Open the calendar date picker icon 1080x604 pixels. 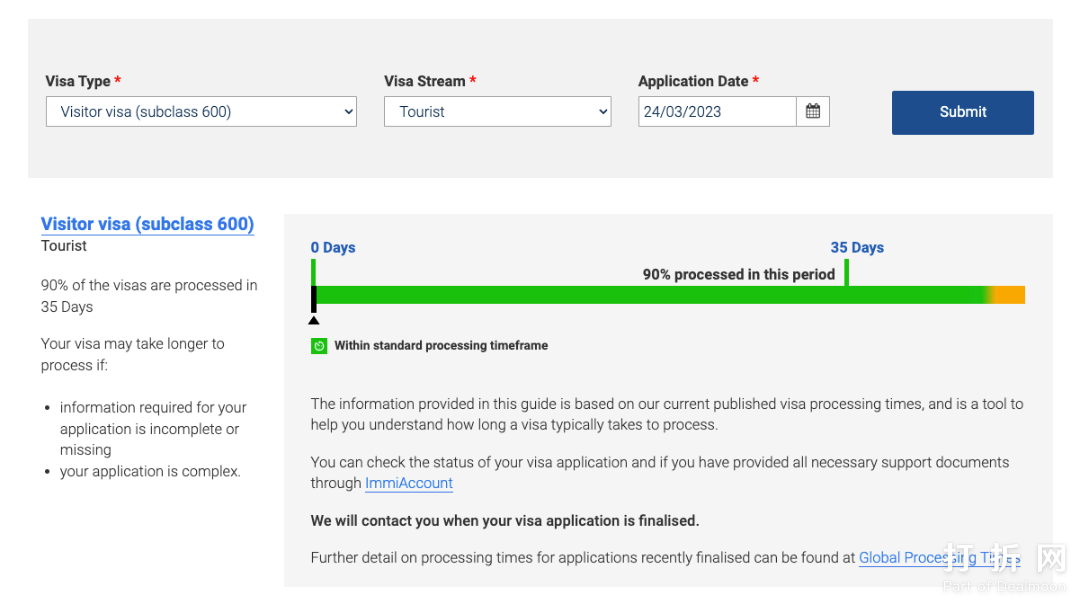click(813, 112)
